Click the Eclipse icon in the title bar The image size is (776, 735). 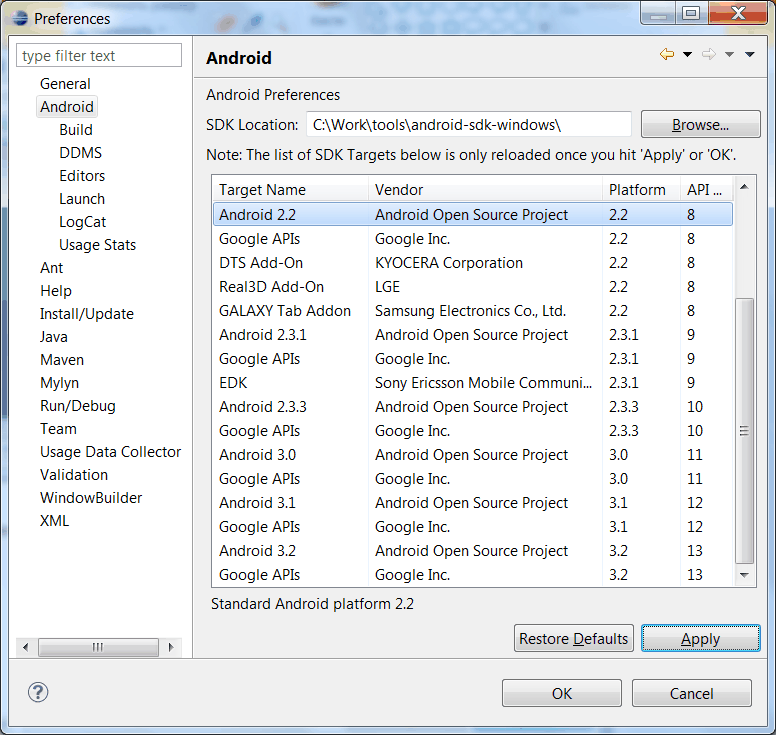[x=20, y=18]
